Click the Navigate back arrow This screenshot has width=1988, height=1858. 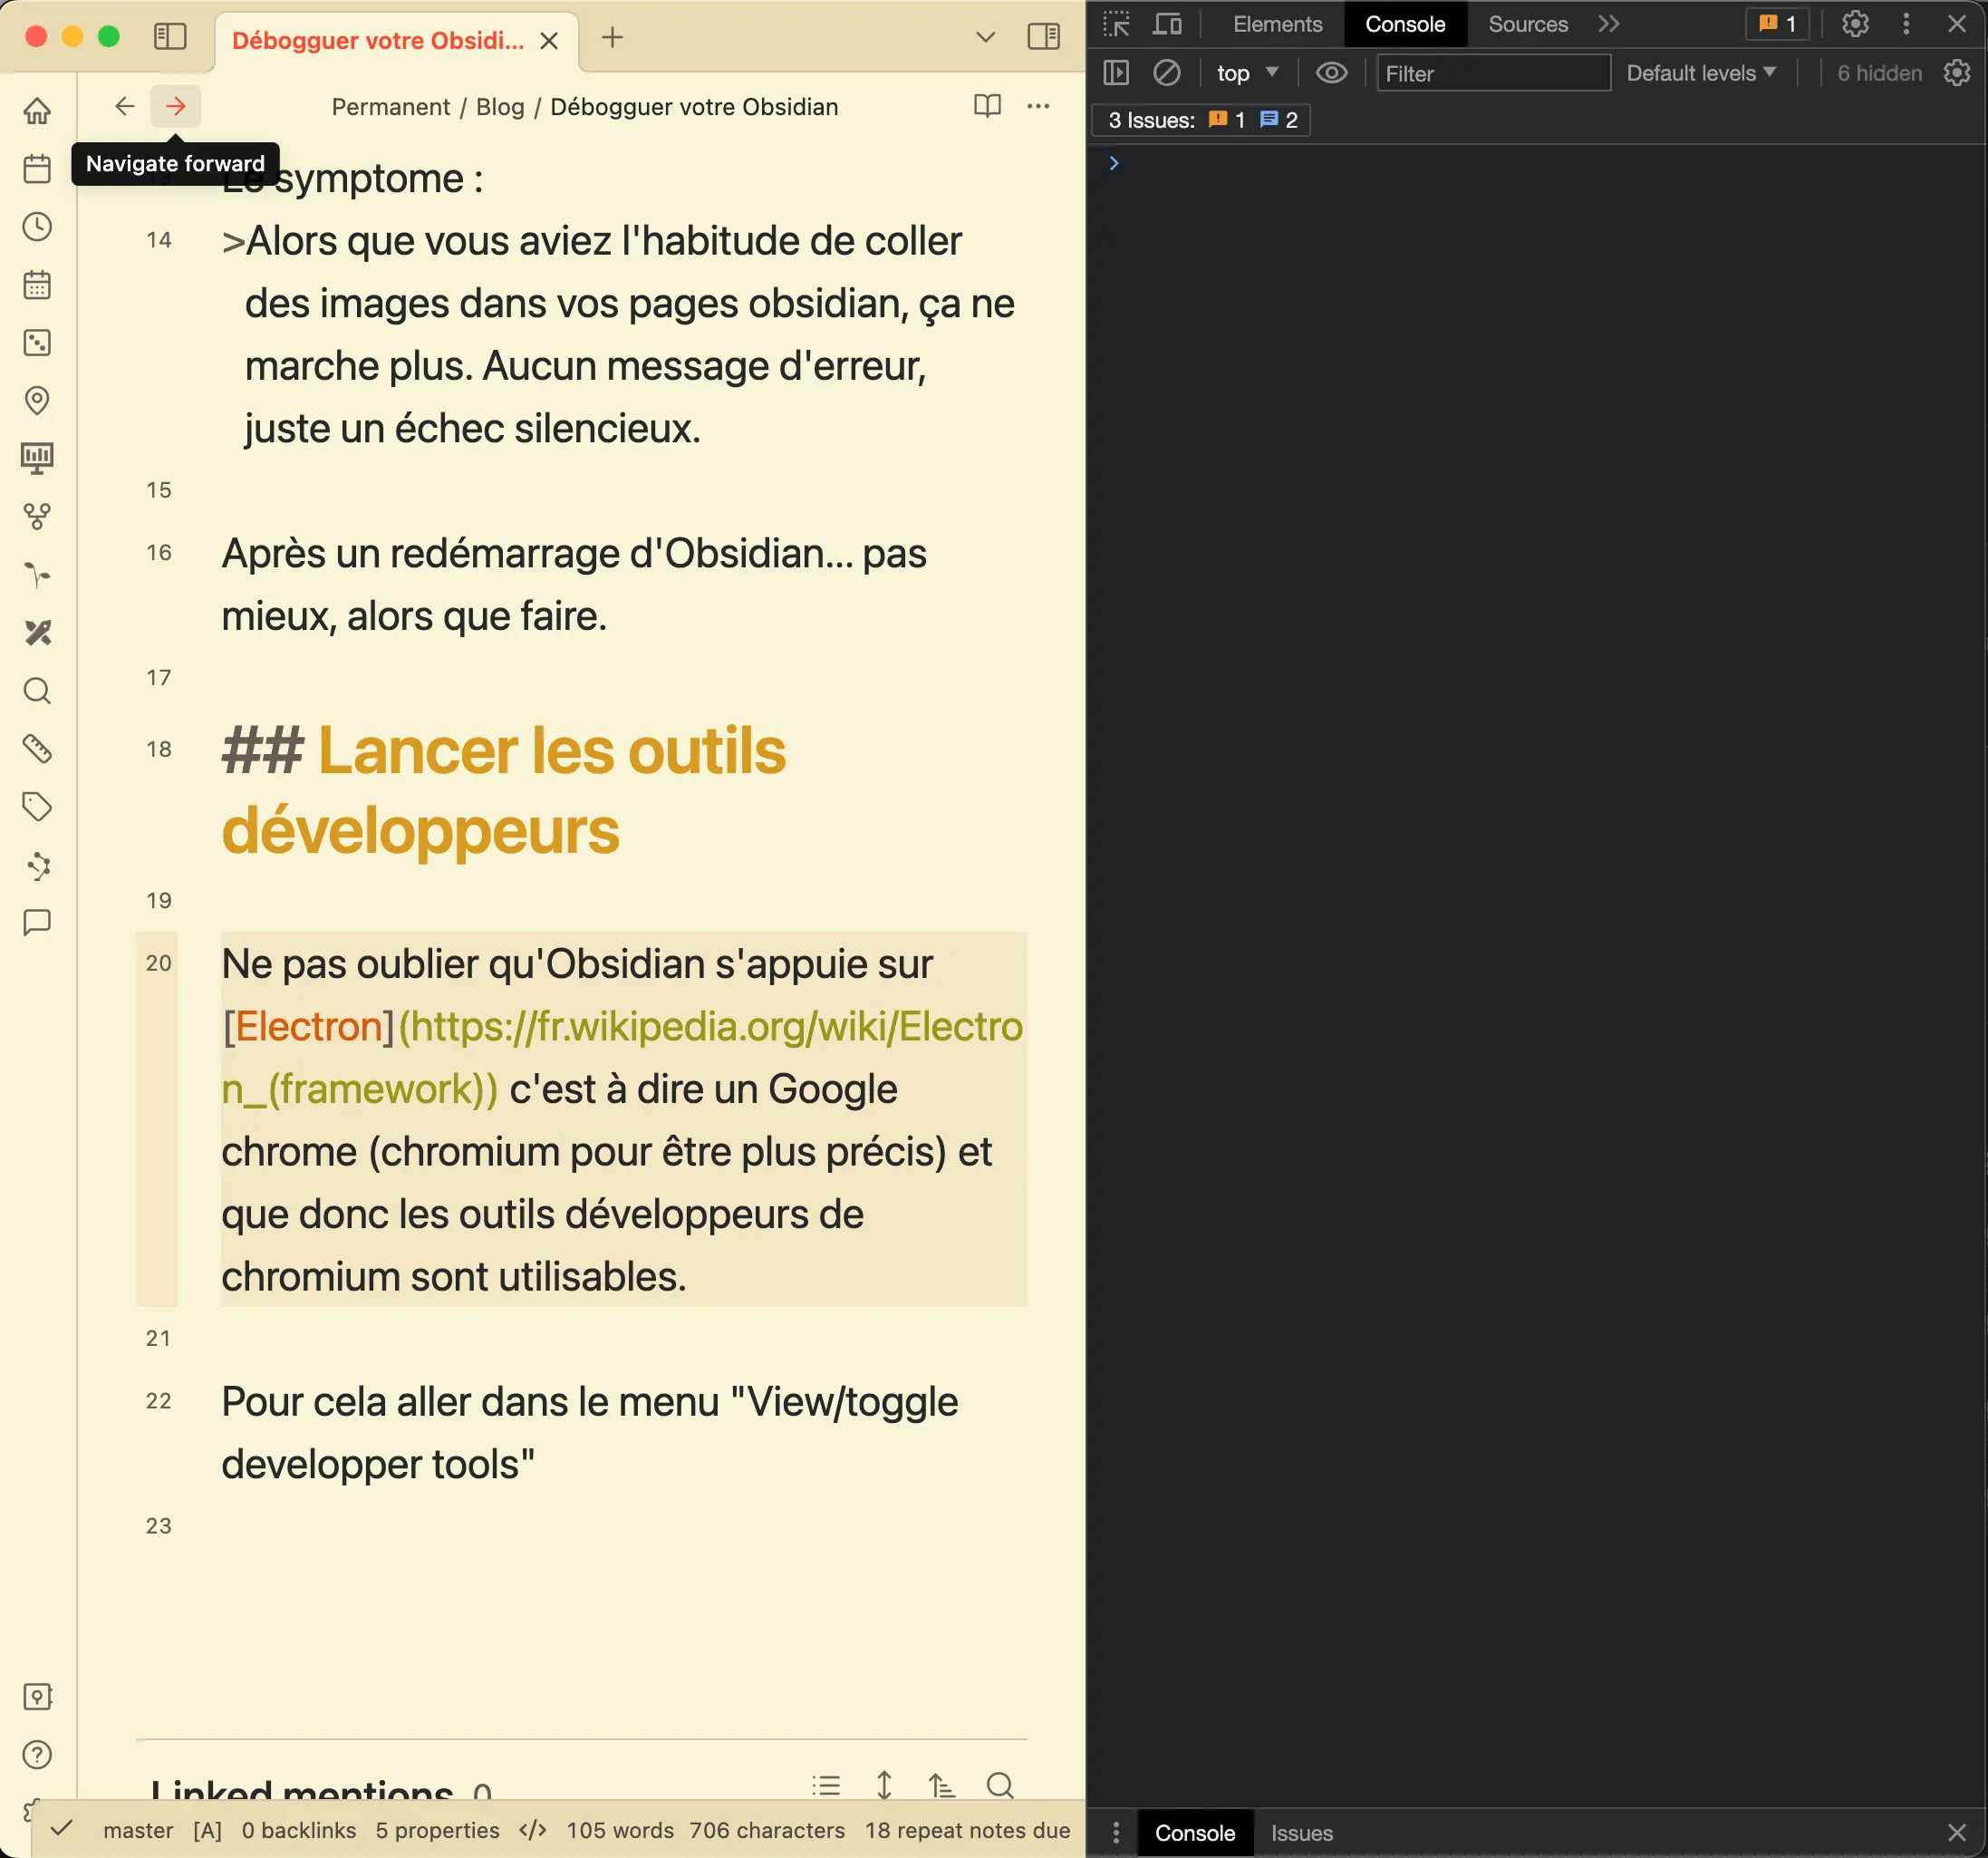coord(124,106)
